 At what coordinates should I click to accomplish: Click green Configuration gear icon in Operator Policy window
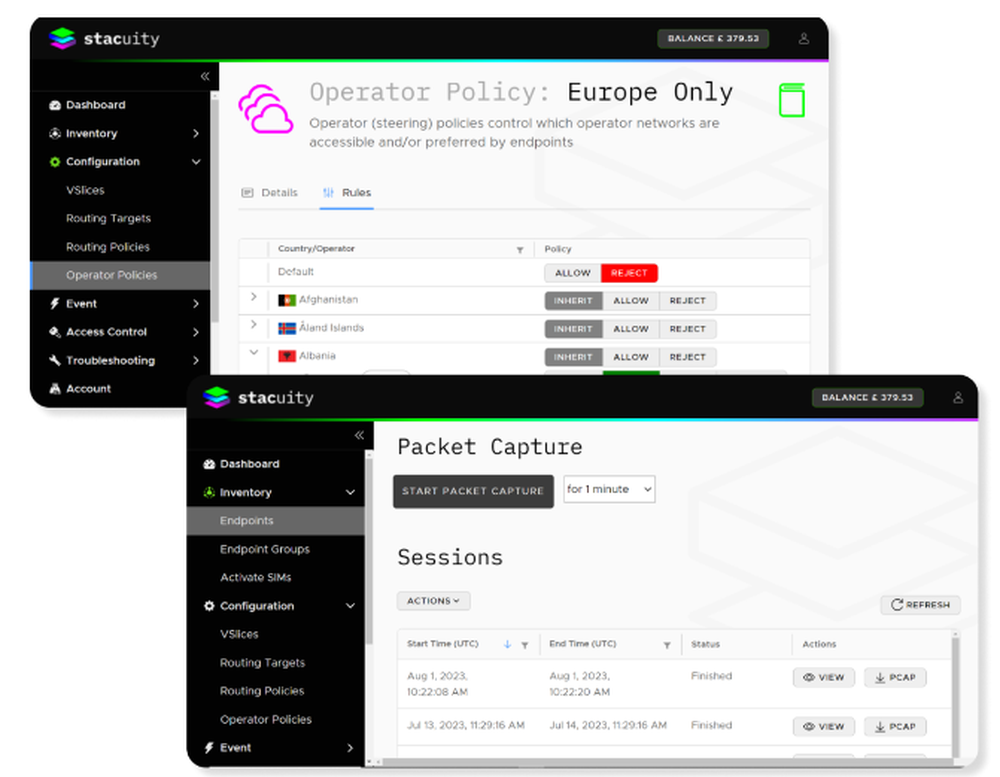[x=55, y=162]
